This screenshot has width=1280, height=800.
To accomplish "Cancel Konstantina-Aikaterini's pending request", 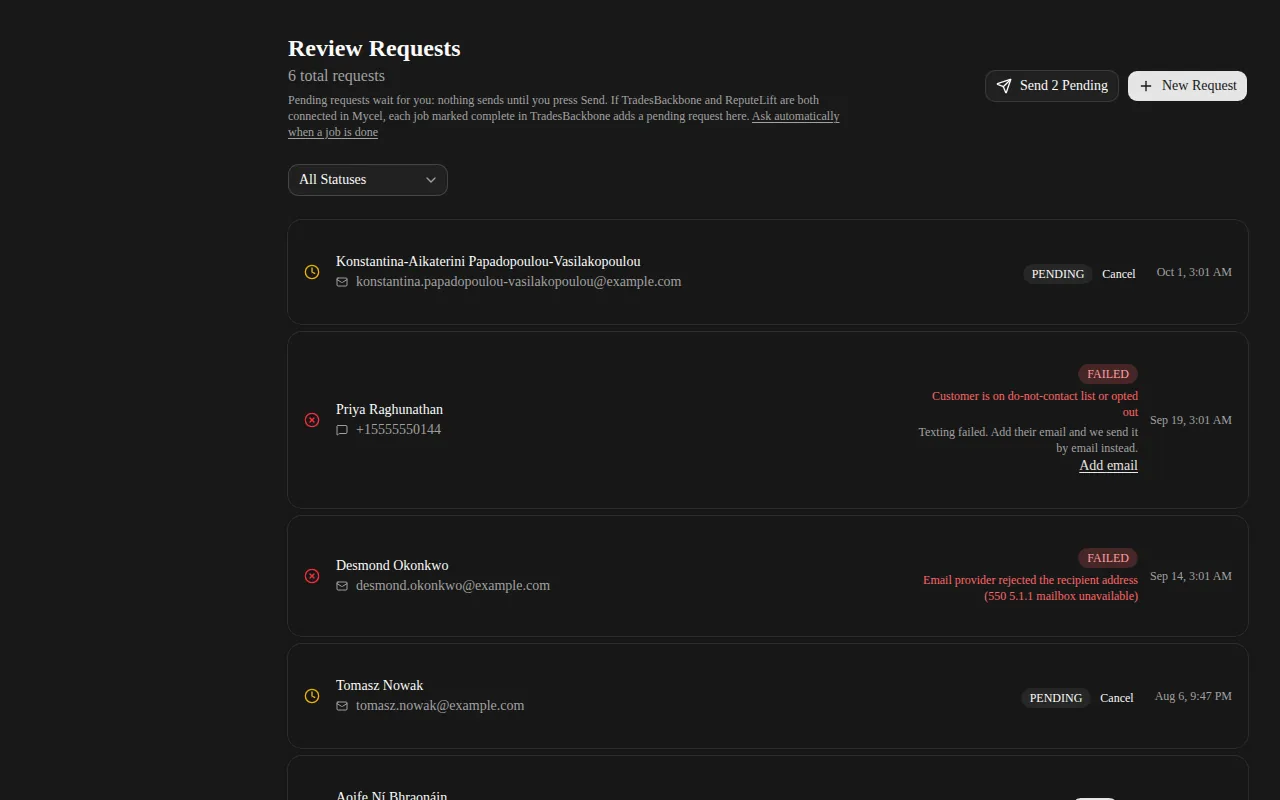I will pos(1119,274).
